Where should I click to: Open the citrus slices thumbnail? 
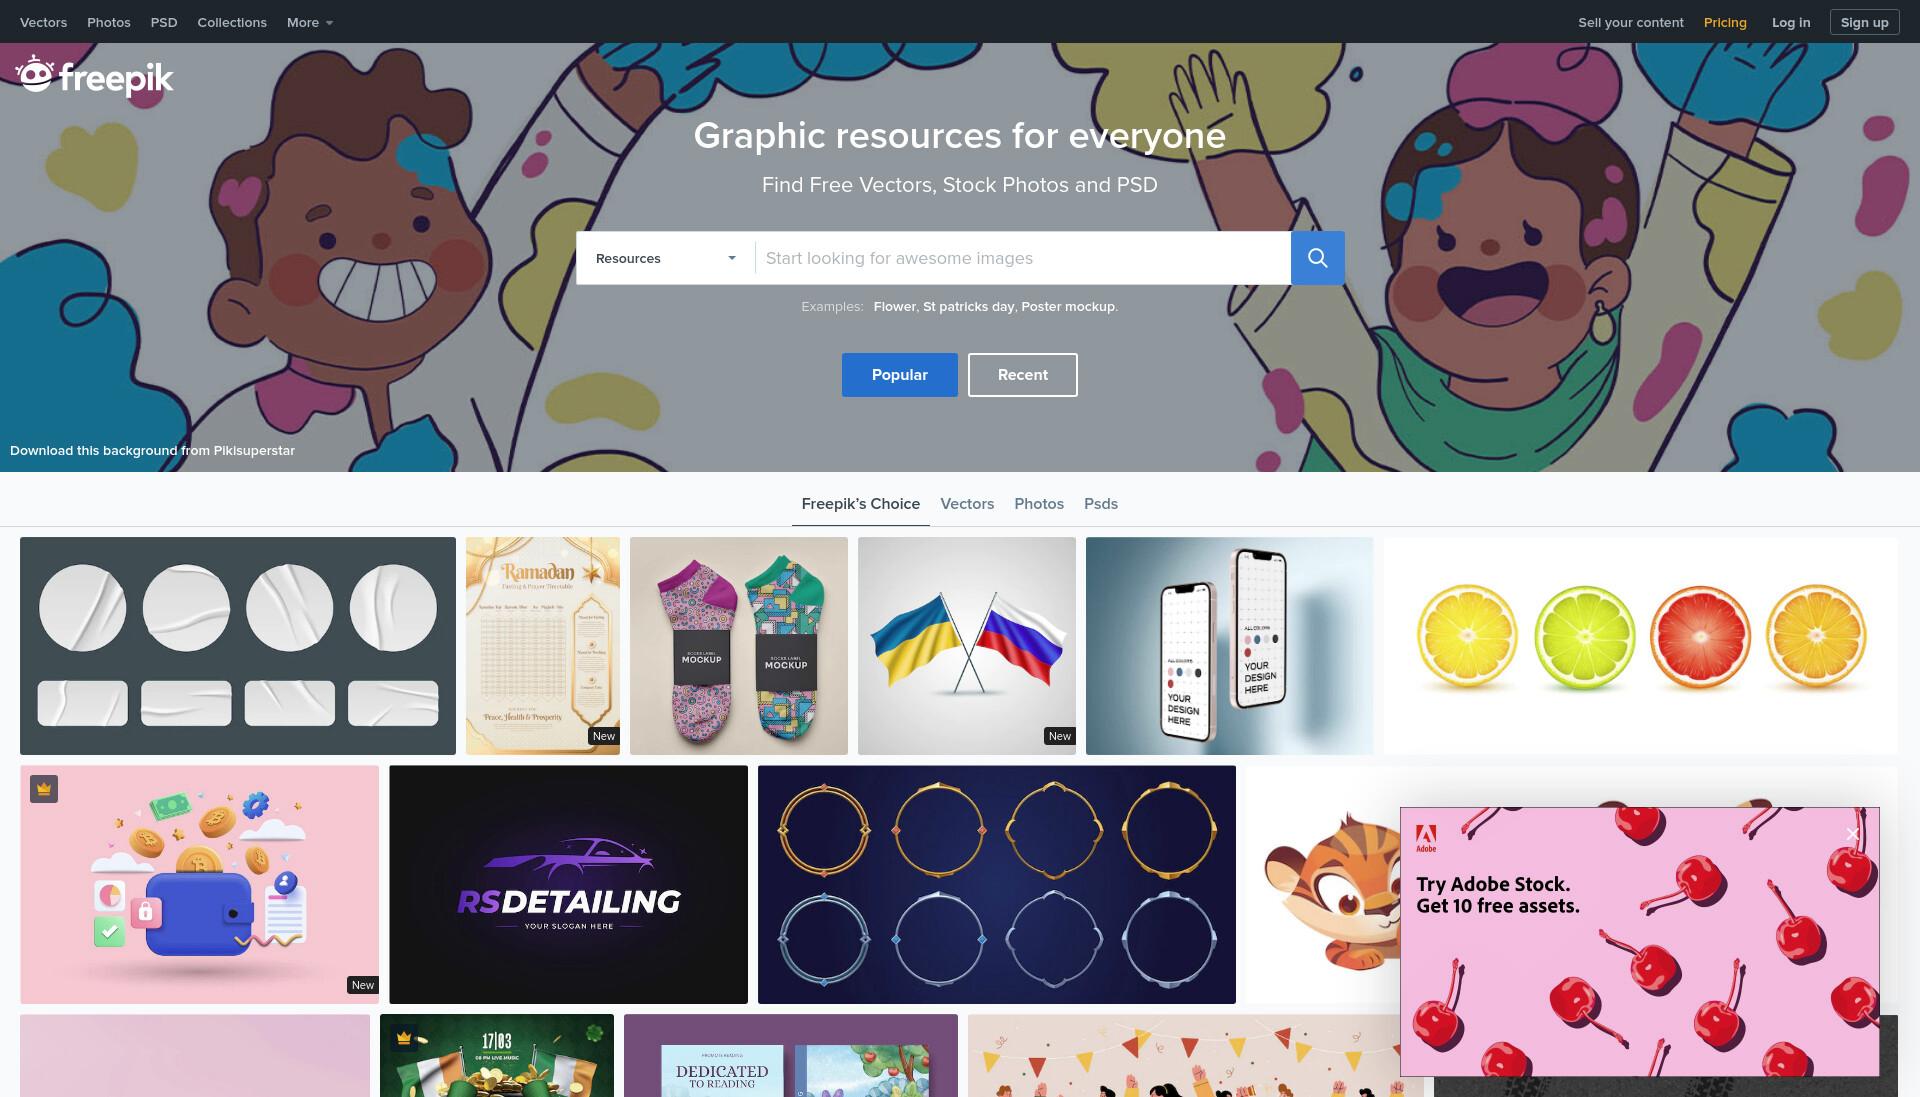point(1640,646)
